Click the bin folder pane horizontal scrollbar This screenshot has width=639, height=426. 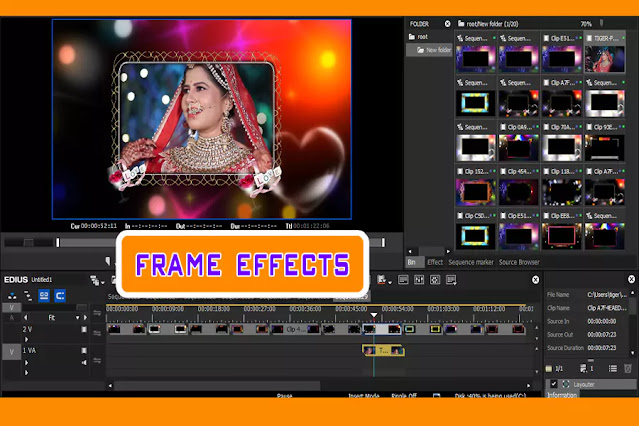click(432, 251)
